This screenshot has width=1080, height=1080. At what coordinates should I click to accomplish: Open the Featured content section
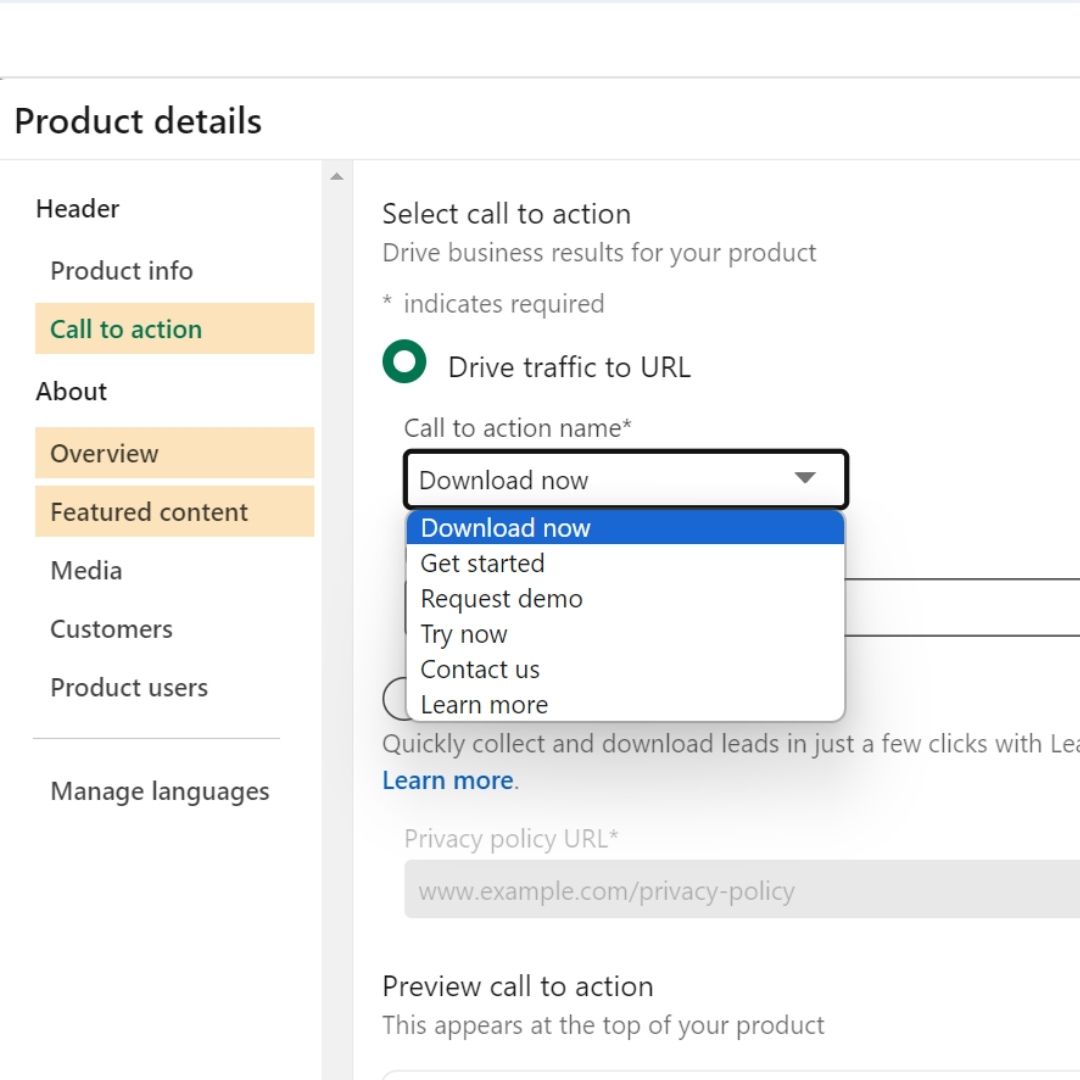point(174,512)
